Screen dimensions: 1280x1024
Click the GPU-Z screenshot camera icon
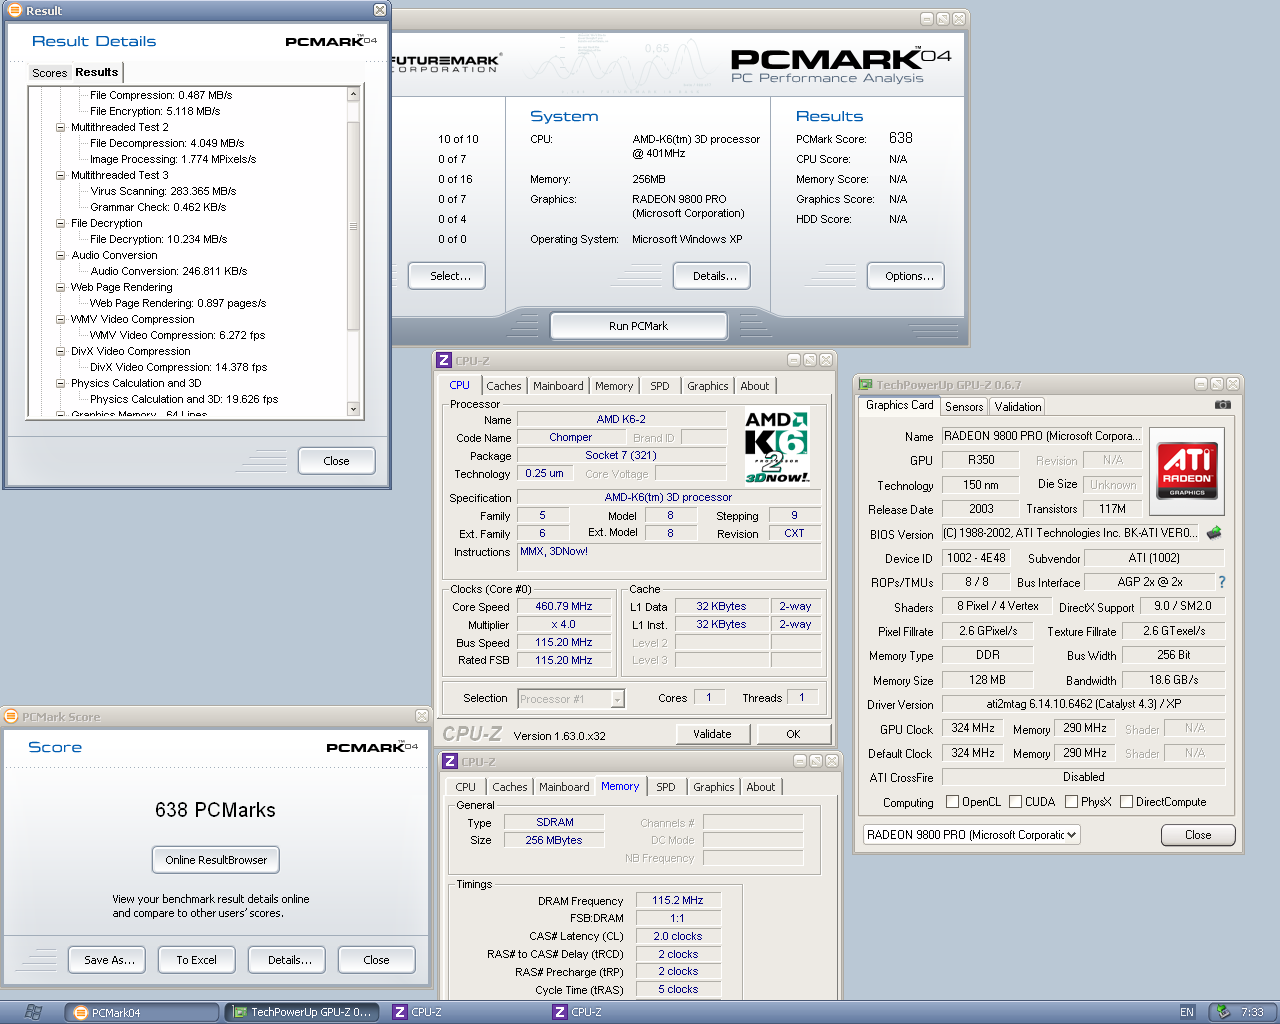tap(1222, 405)
